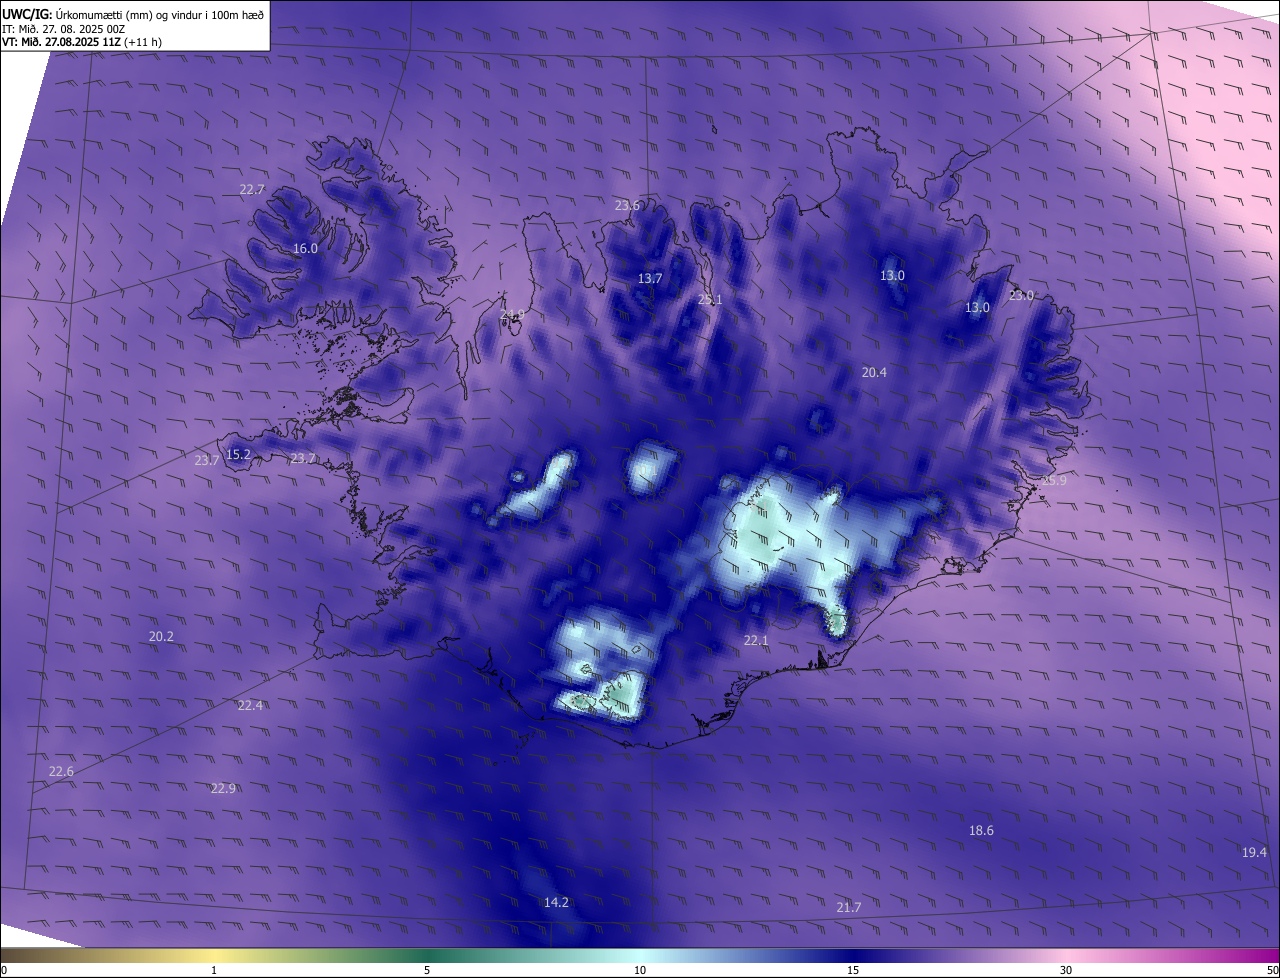1280x978 pixels.
Task: Click the 25.1 value label
Action: [710, 300]
